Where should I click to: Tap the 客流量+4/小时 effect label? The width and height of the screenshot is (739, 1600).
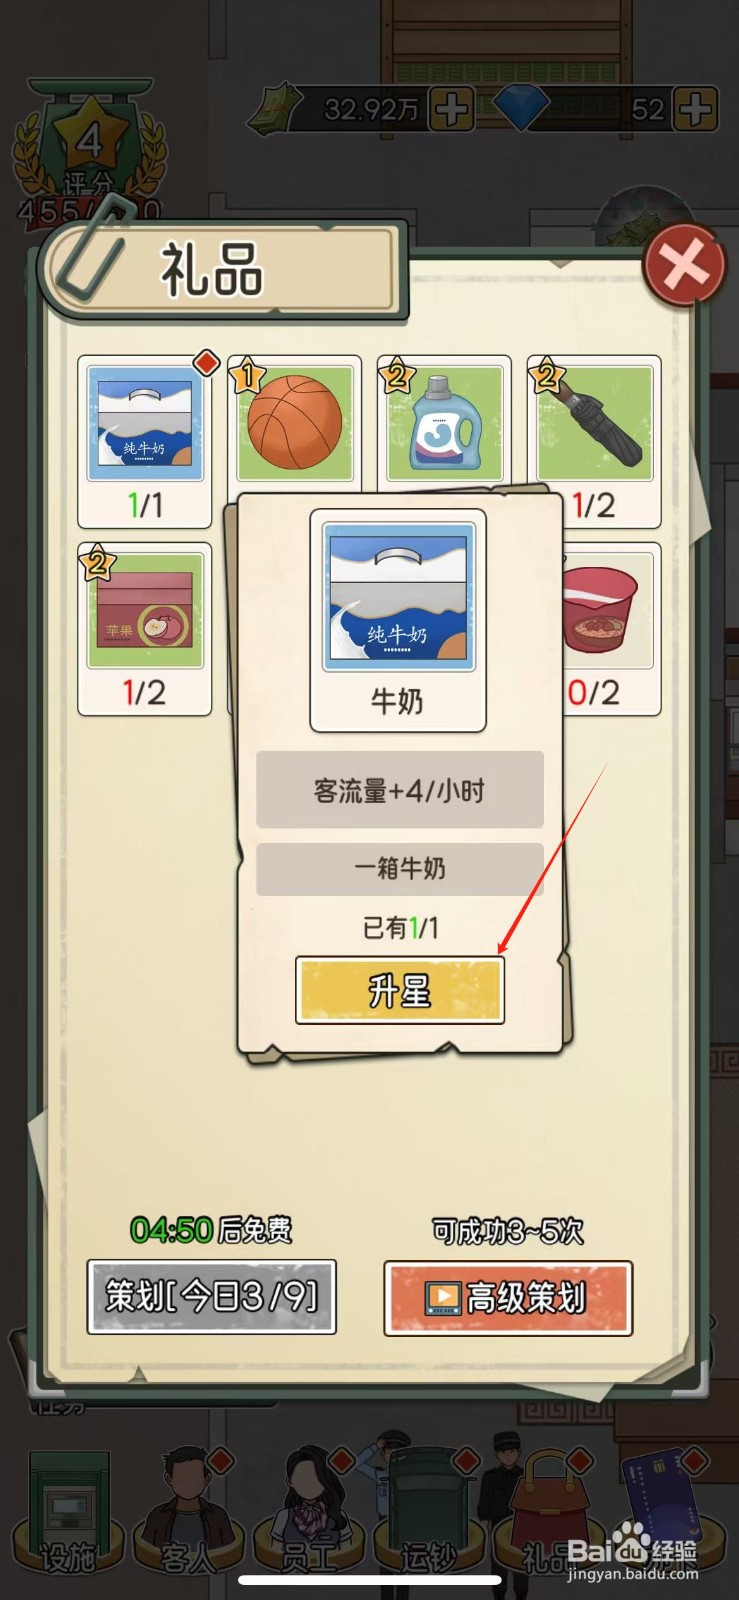click(x=399, y=790)
